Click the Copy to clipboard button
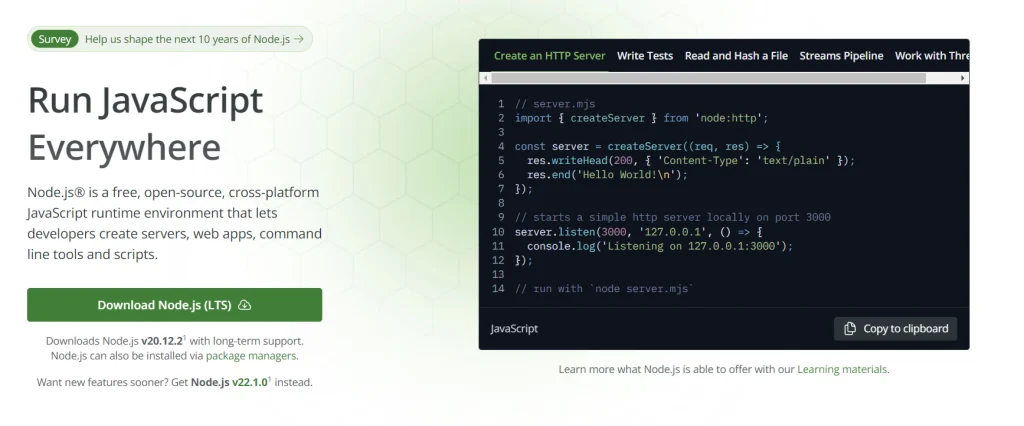This screenshot has width=1024, height=426. coord(895,329)
